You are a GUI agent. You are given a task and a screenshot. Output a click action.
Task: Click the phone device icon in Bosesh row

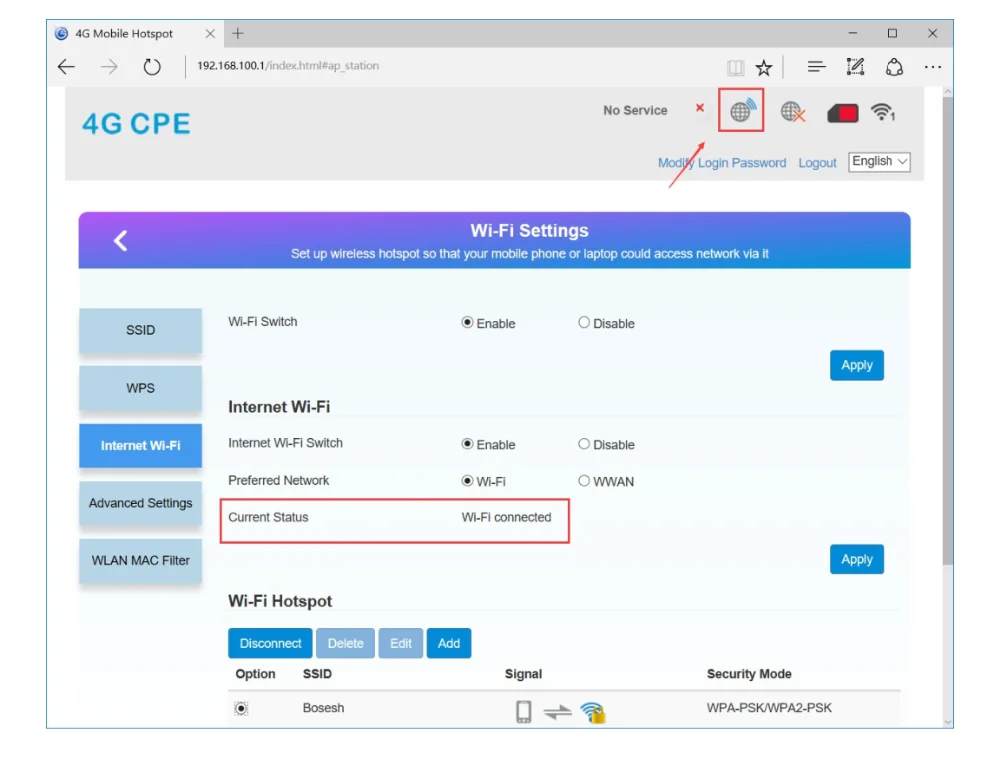tap(524, 711)
